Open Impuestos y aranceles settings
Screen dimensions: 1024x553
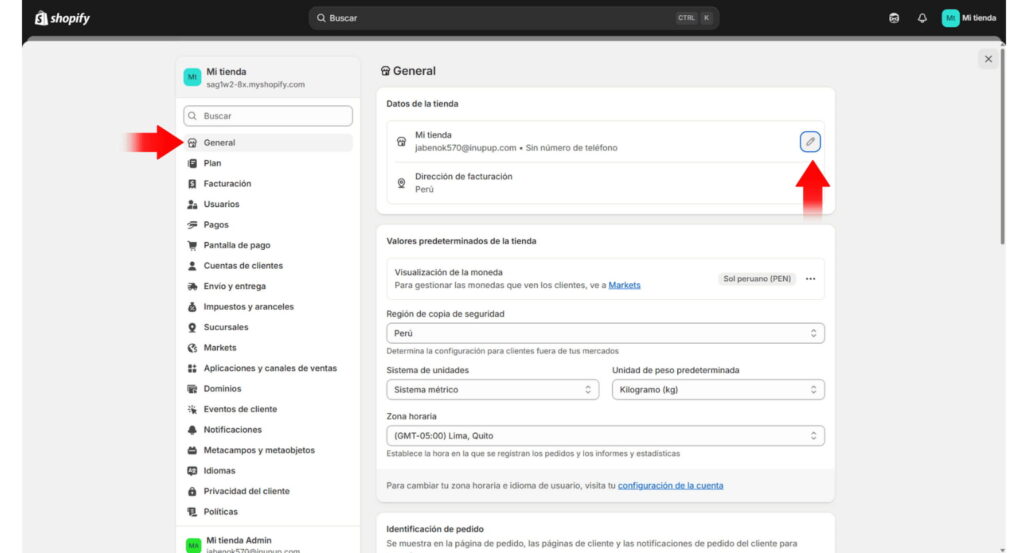(x=248, y=307)
